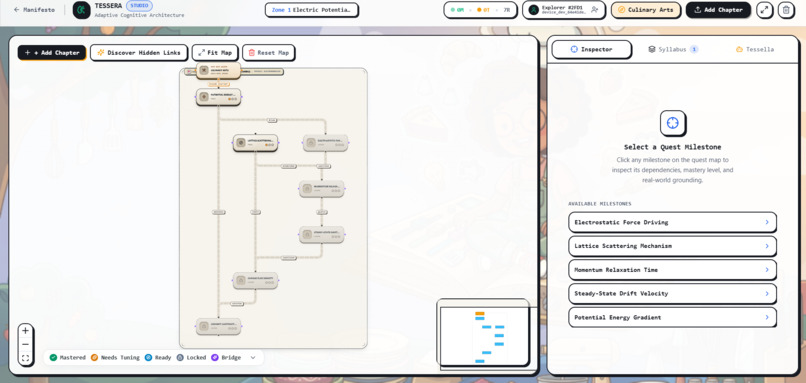This screenshot has width=806, height=383.
Task: Select the Potential Energy node on the map
Action: 218,97
